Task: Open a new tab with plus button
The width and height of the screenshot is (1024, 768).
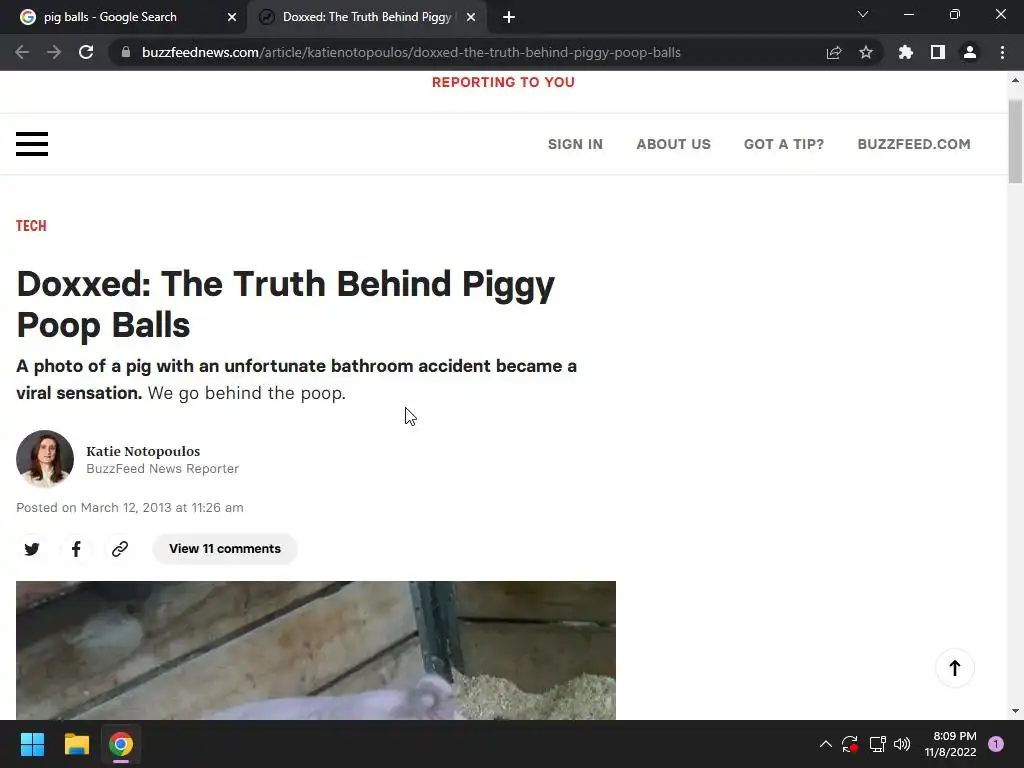Action: tap(509, 17)
